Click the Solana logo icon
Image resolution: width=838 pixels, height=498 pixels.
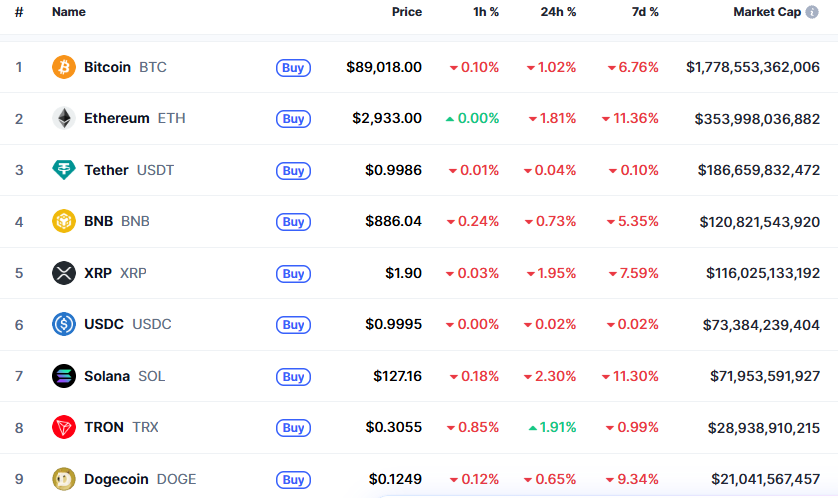pos(64,376)
